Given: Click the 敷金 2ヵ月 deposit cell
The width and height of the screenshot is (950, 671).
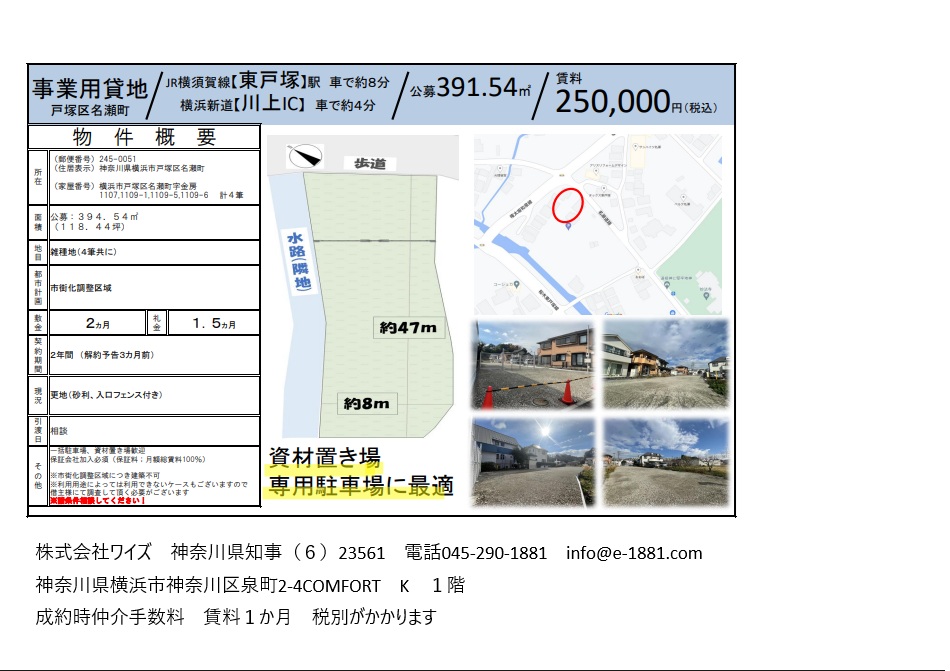Looking at the screenshot, I should pos(98,323).
